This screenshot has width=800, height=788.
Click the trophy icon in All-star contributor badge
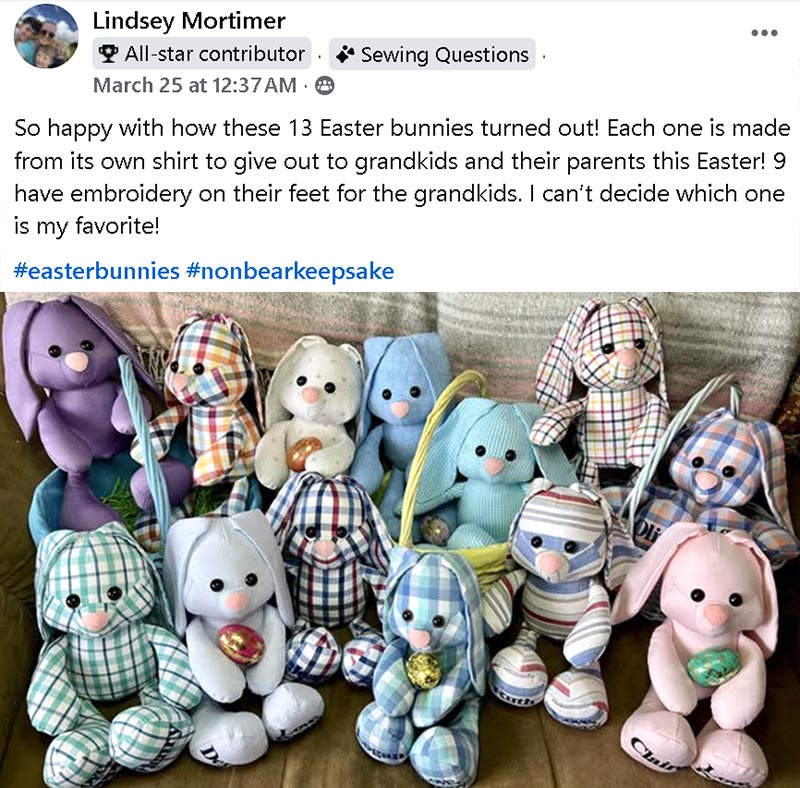click(x=108, y=54)
